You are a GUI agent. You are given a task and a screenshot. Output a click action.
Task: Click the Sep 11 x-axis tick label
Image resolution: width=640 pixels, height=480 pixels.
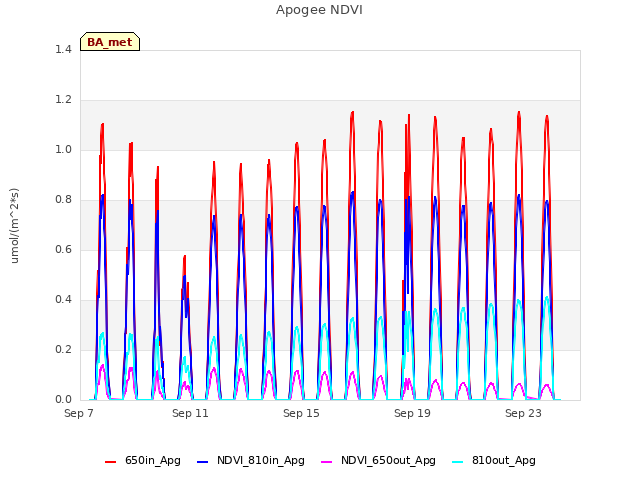pos(190,413)
